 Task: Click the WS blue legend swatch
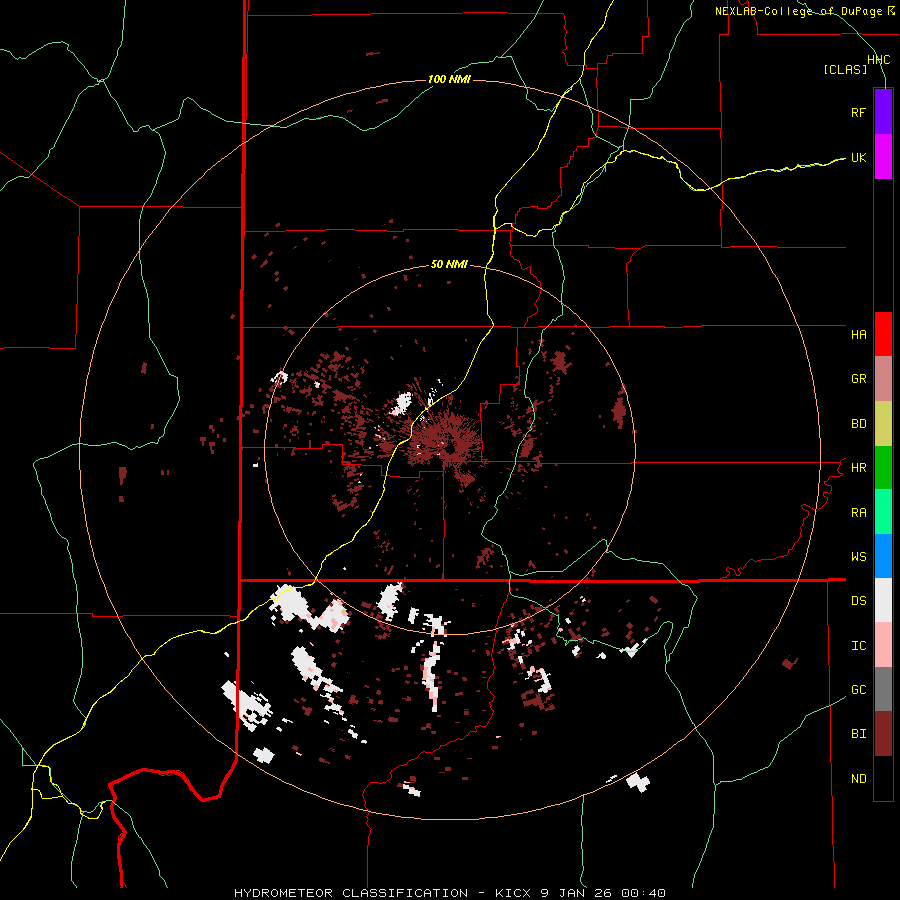[x=883, y=556]
